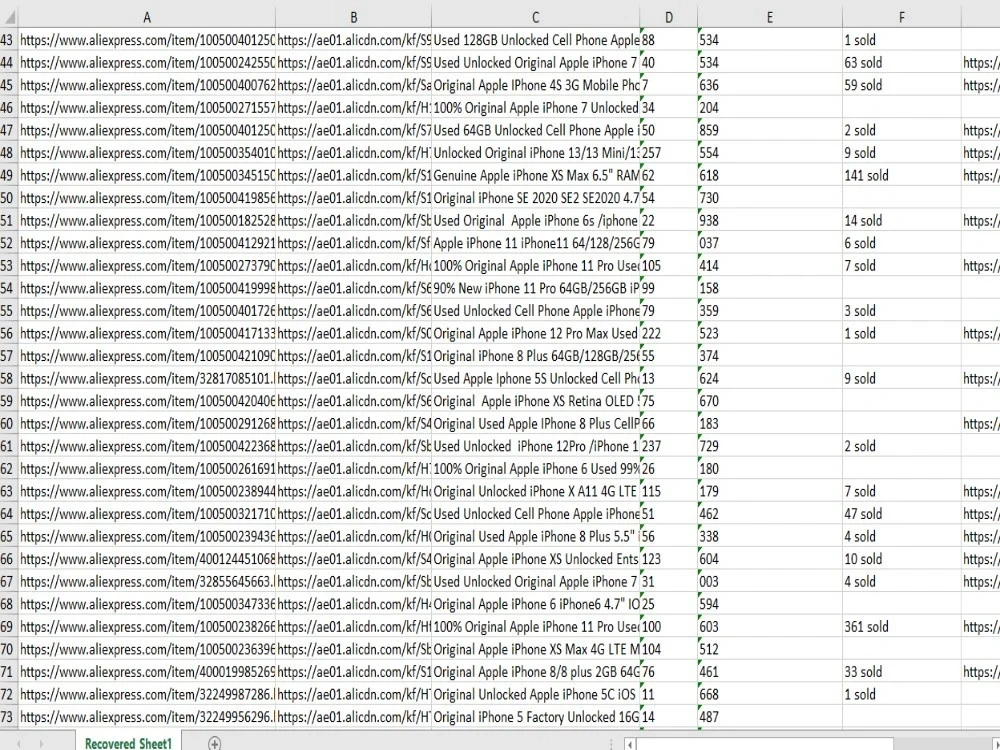Select row 66 header
The width and height of the screenshot is (1000, 750).
[x=8, y=559]
